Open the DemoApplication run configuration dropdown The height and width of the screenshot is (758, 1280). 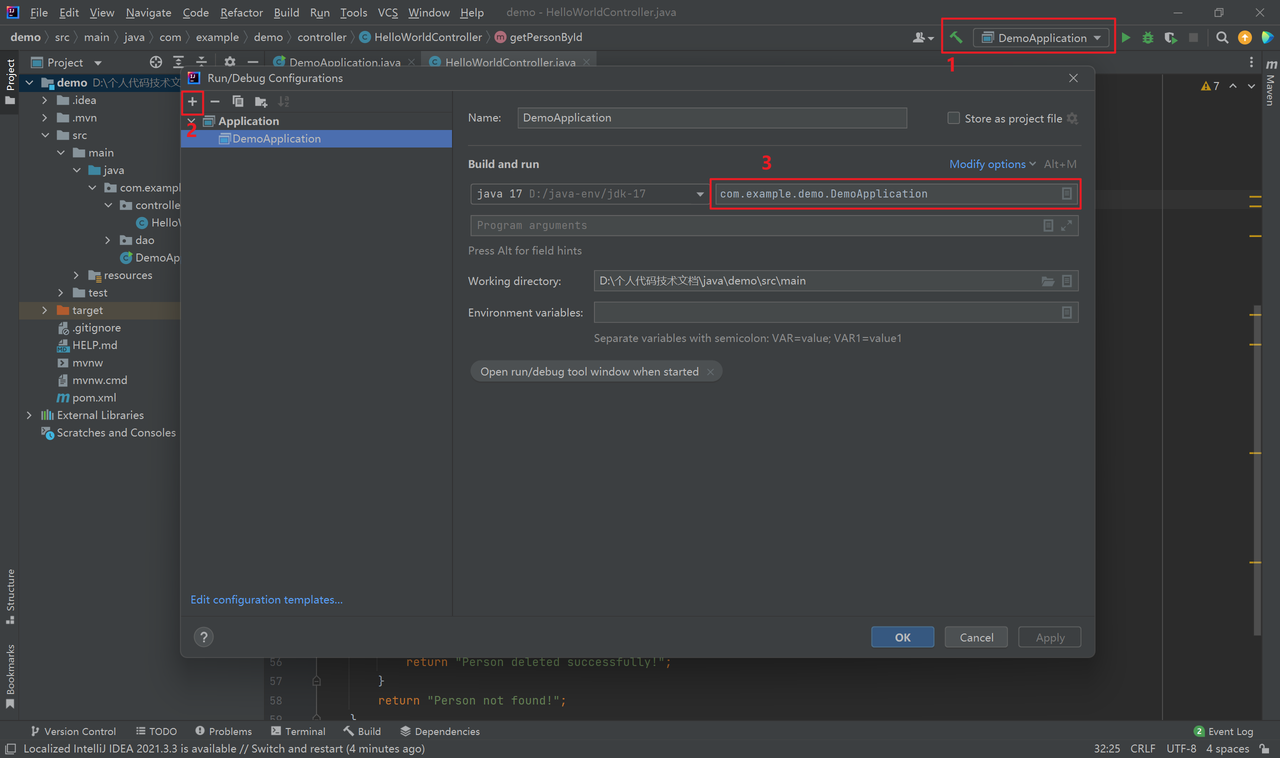[x=1041, y=38]
